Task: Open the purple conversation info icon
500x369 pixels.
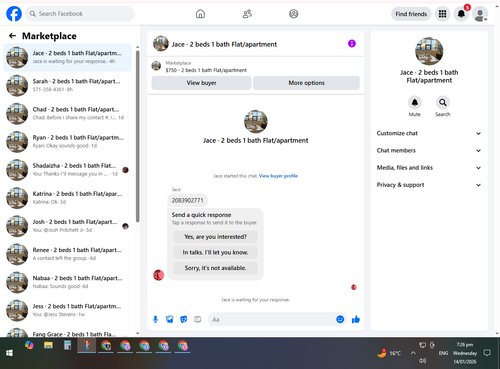Action: click(352, 44)
